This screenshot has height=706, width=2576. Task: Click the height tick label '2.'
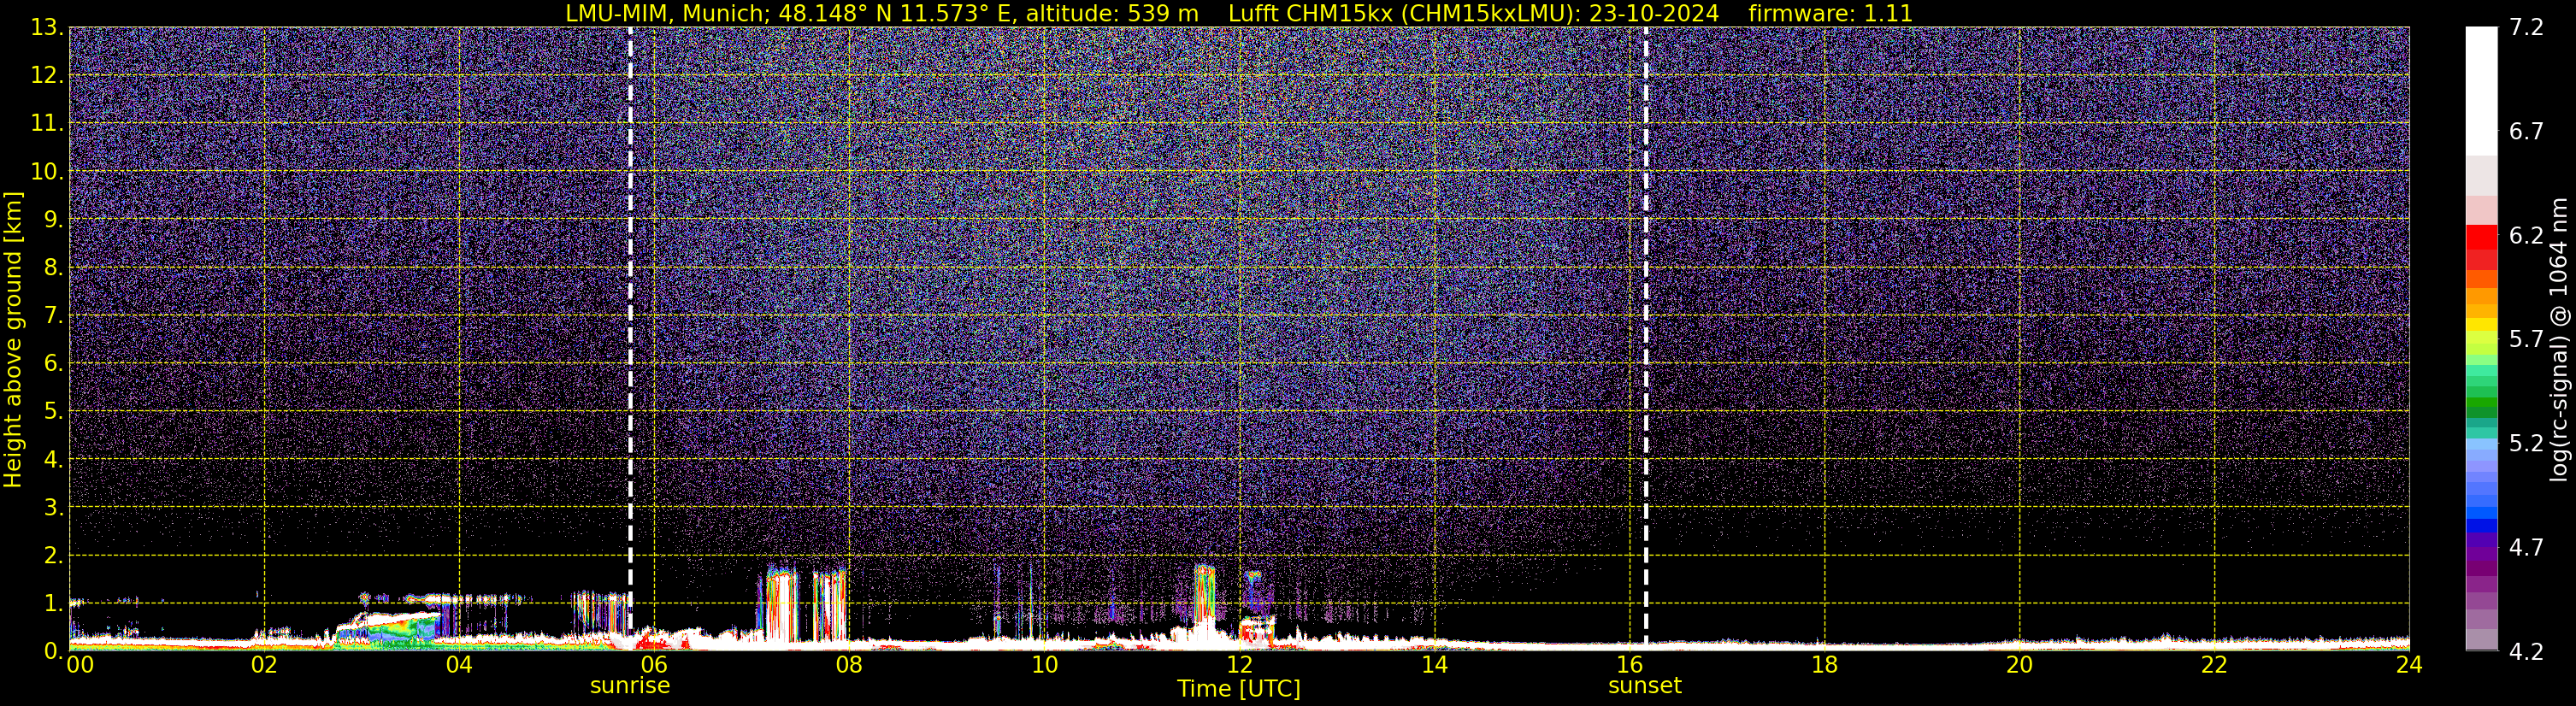click(53, 555)
